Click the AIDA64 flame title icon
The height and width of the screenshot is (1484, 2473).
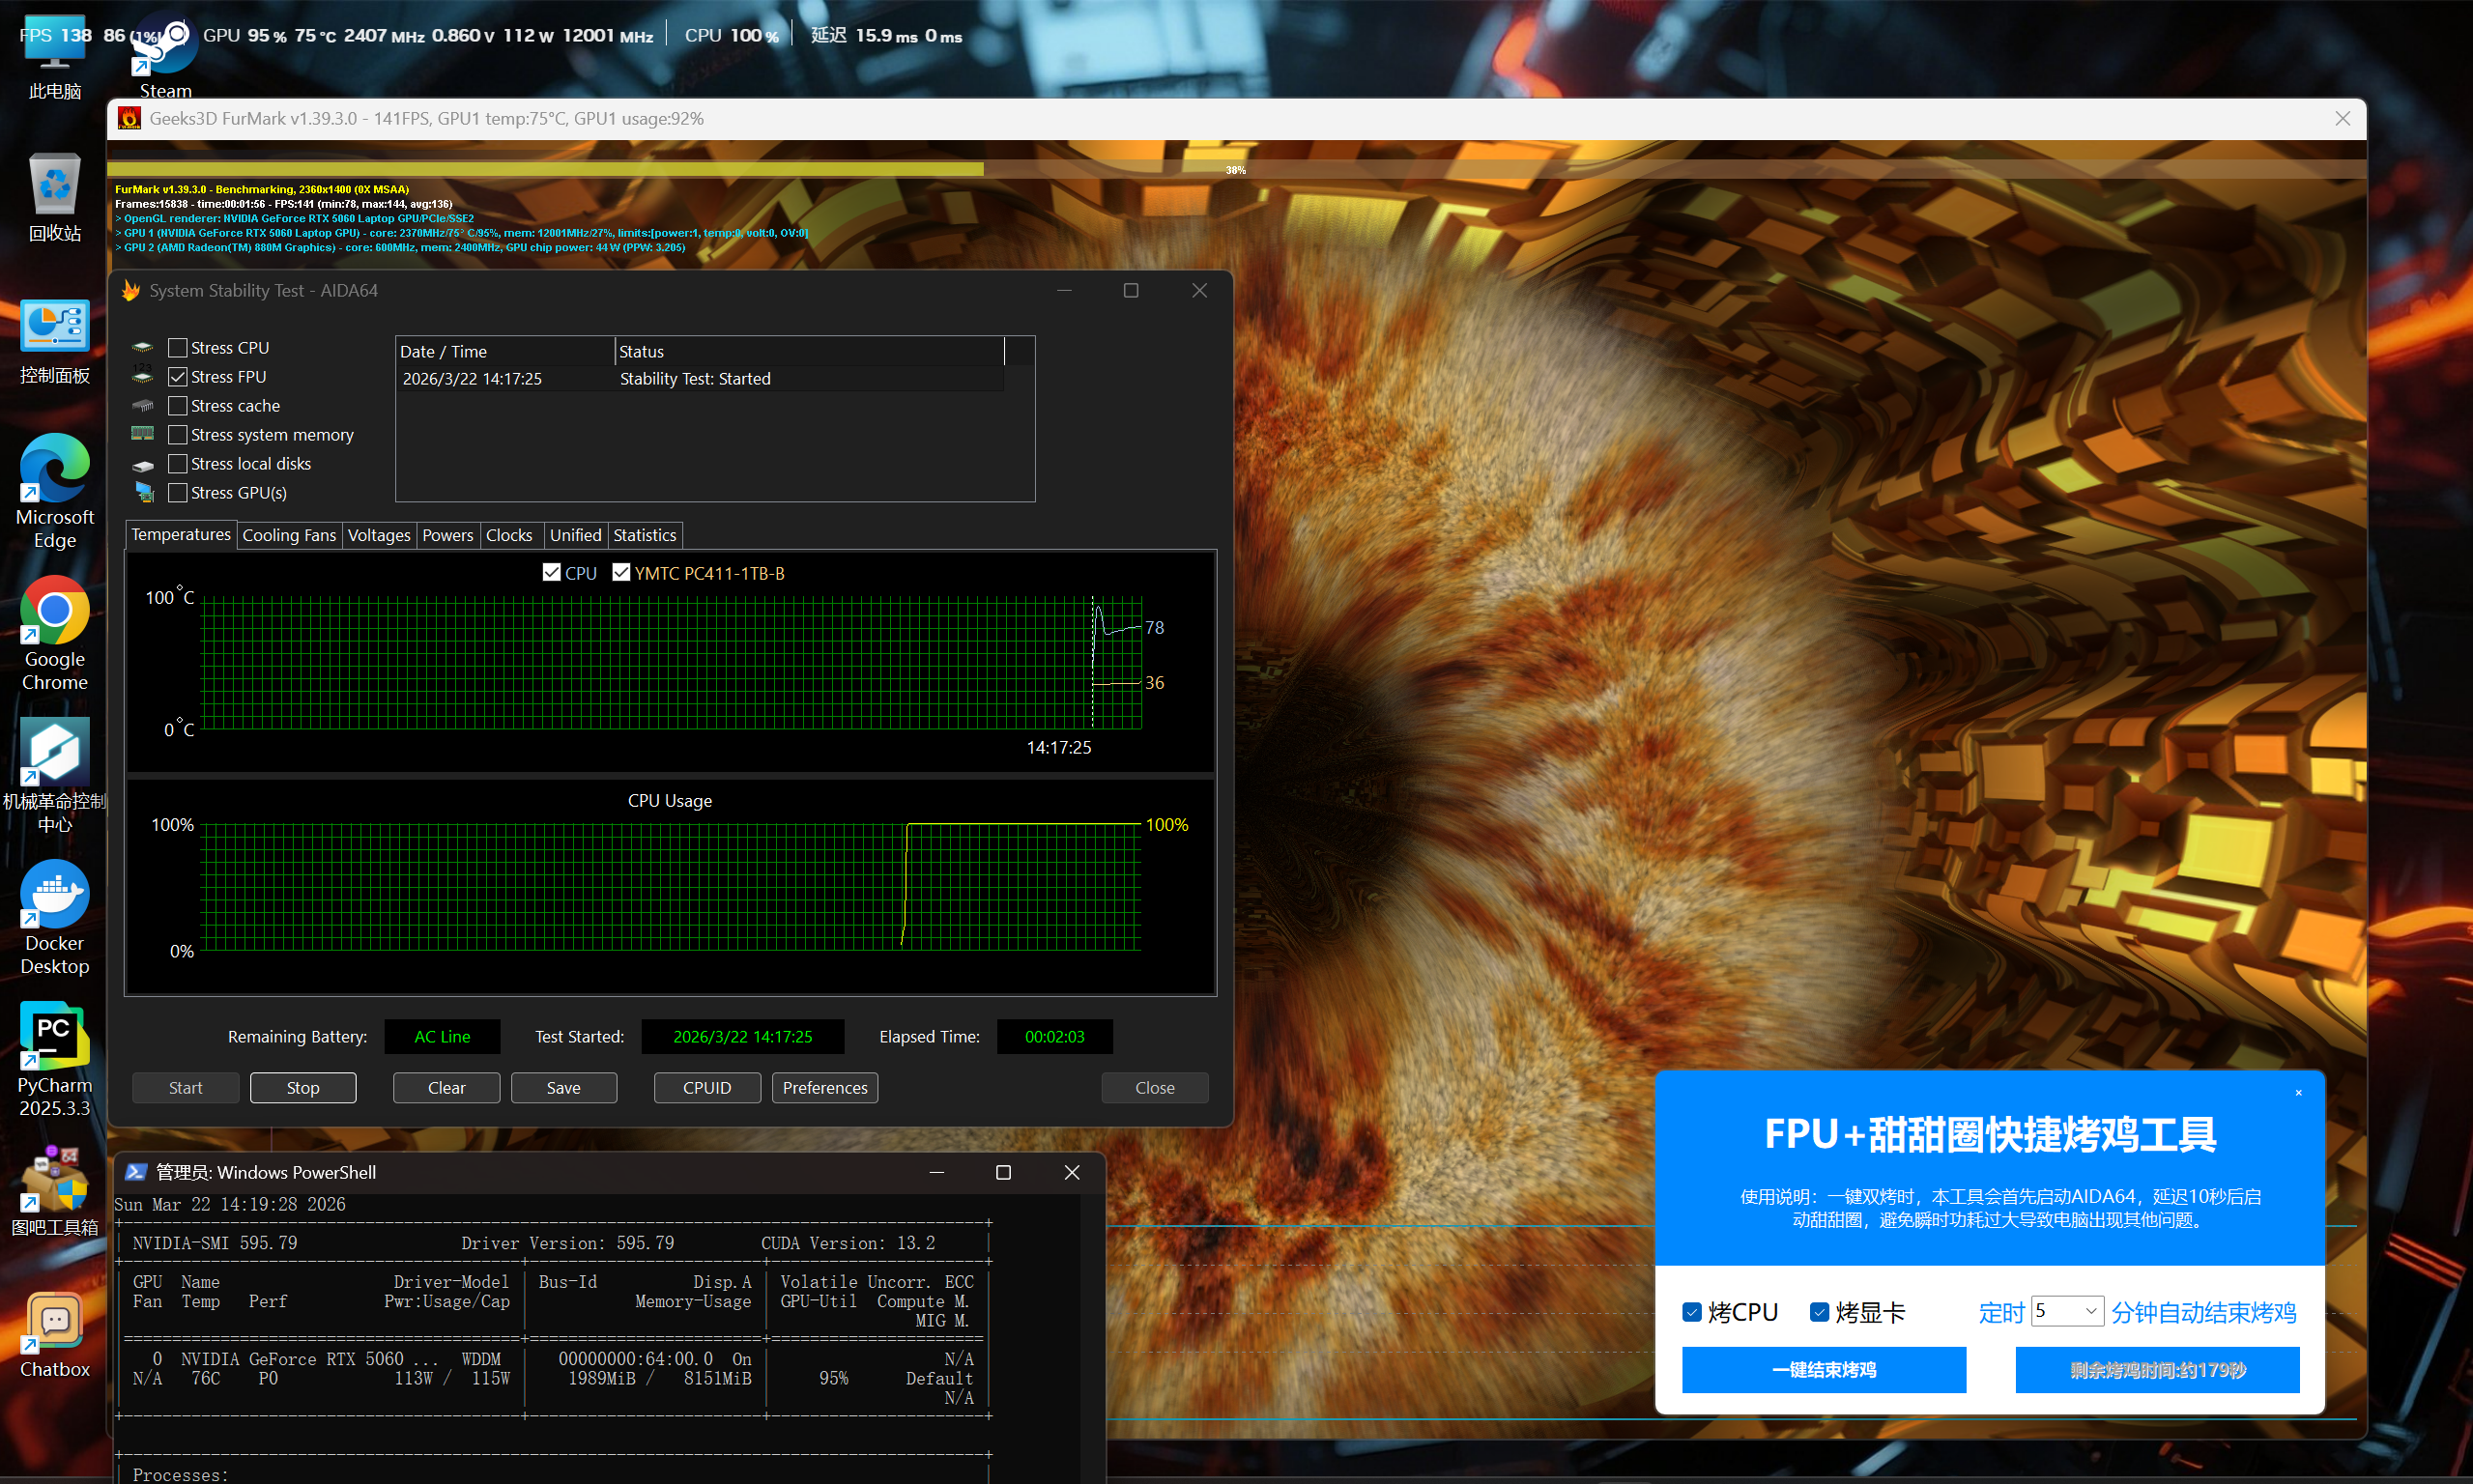[x=130, y=290]
